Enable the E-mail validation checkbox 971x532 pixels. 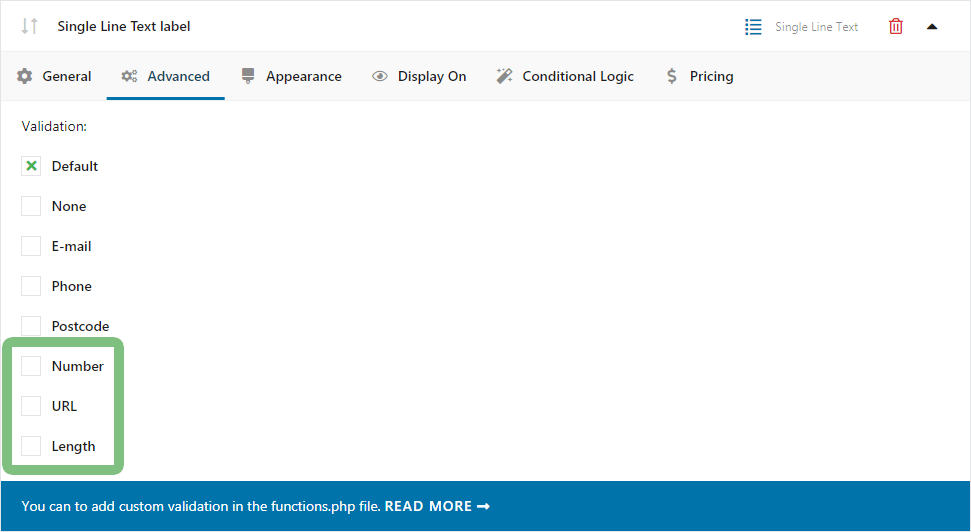tap(32, 247)
